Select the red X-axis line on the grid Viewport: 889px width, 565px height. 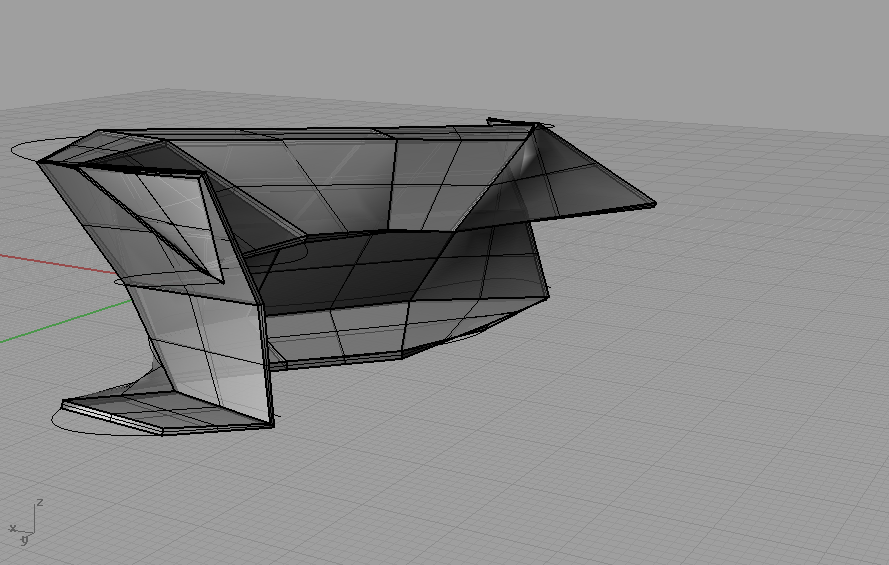tap(58, 265)
